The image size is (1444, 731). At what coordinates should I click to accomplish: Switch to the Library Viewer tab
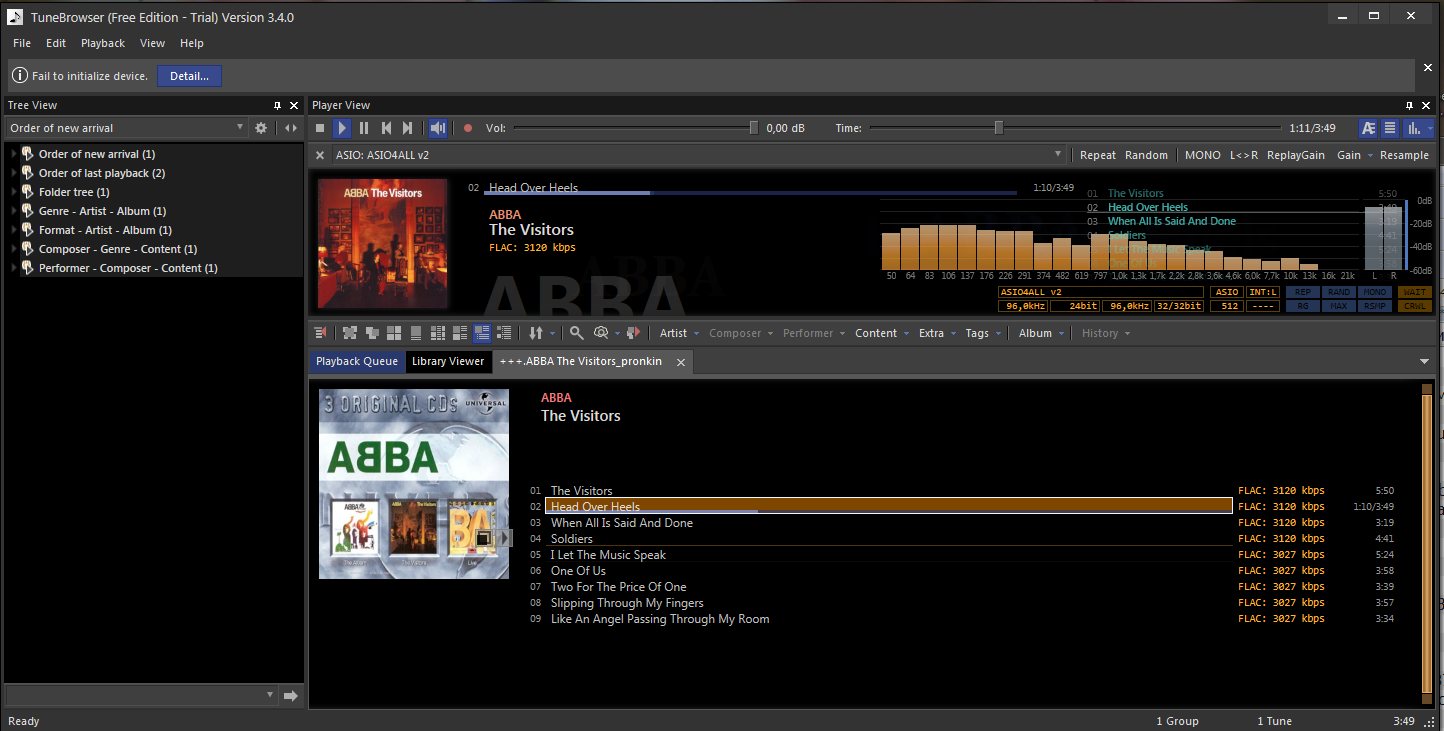[x=448, y=361]
